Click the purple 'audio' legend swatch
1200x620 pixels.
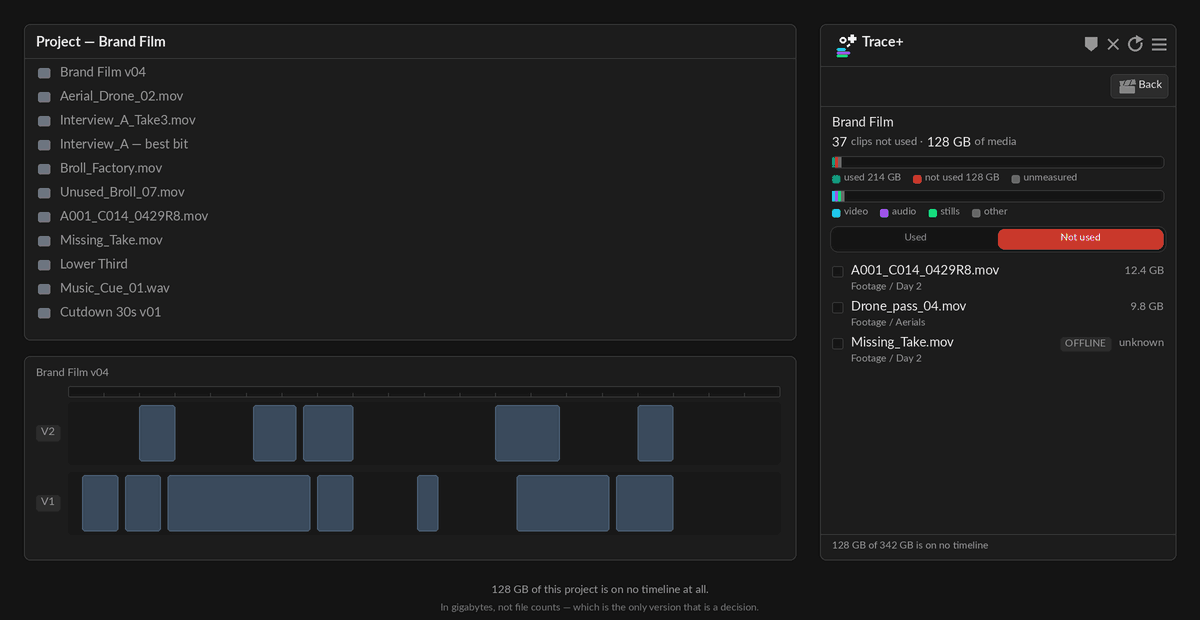(x=884, y=213)
